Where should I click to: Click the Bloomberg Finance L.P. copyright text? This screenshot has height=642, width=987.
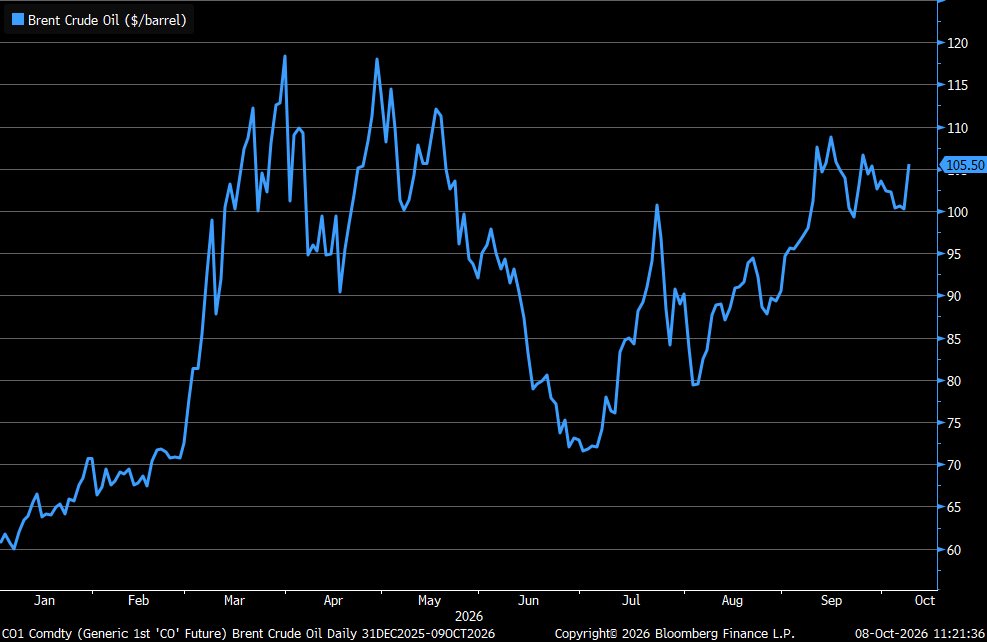(674, 634)
